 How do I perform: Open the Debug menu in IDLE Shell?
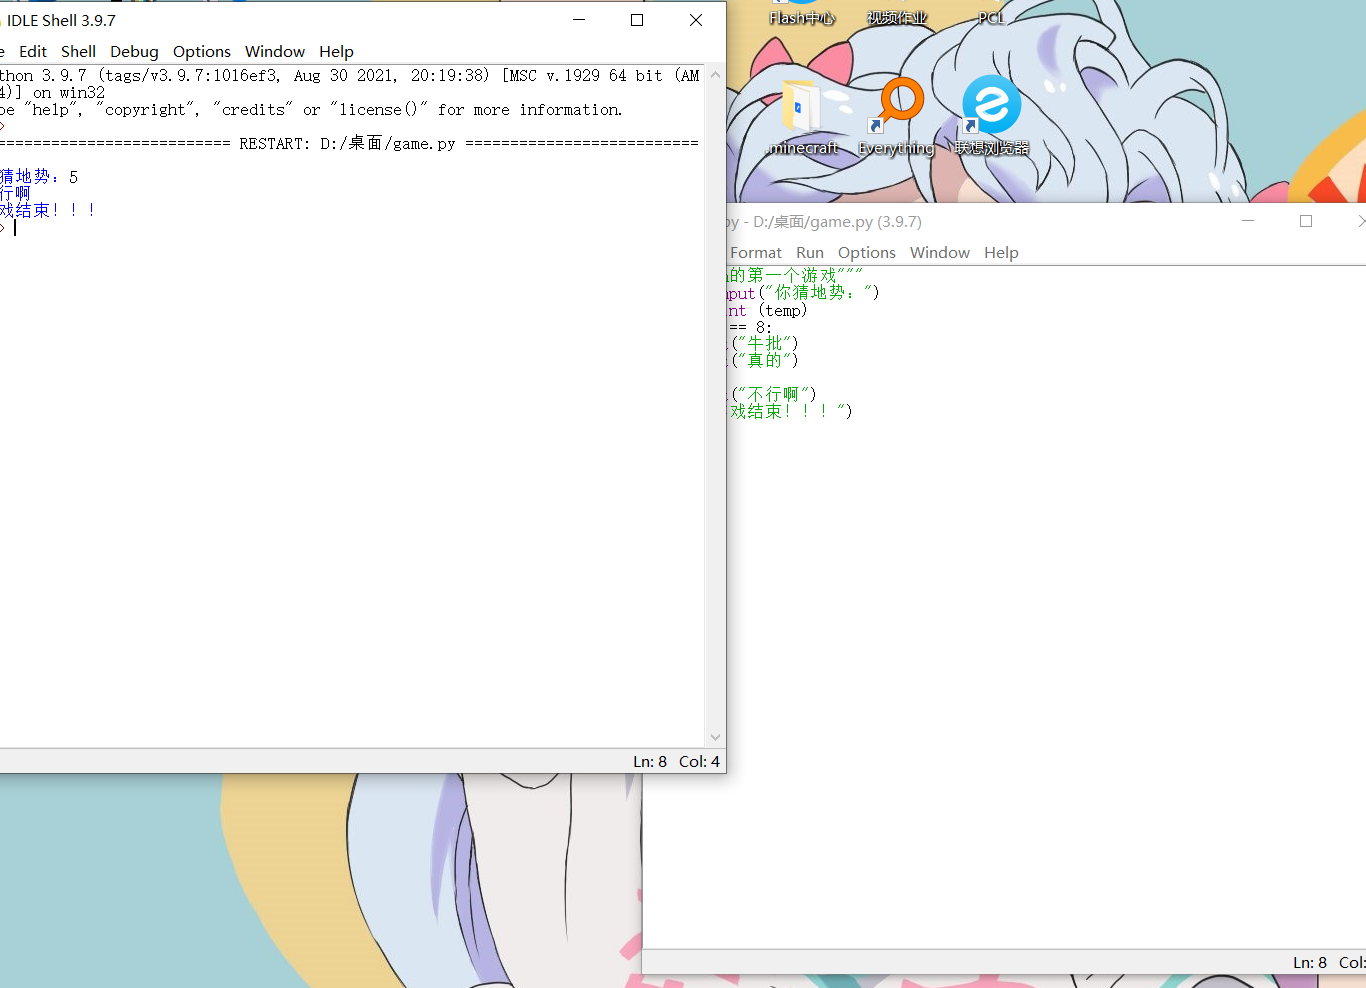point(134,52)
